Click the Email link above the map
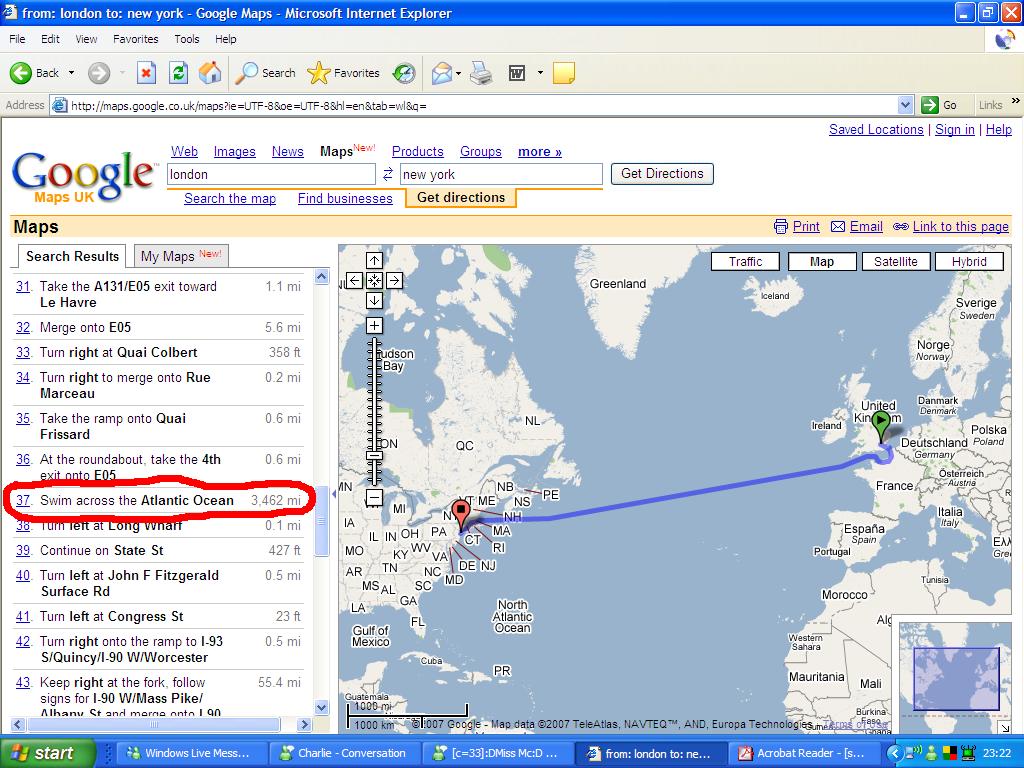The width and height of the screenshot is (1024, 768). [866, 227]
